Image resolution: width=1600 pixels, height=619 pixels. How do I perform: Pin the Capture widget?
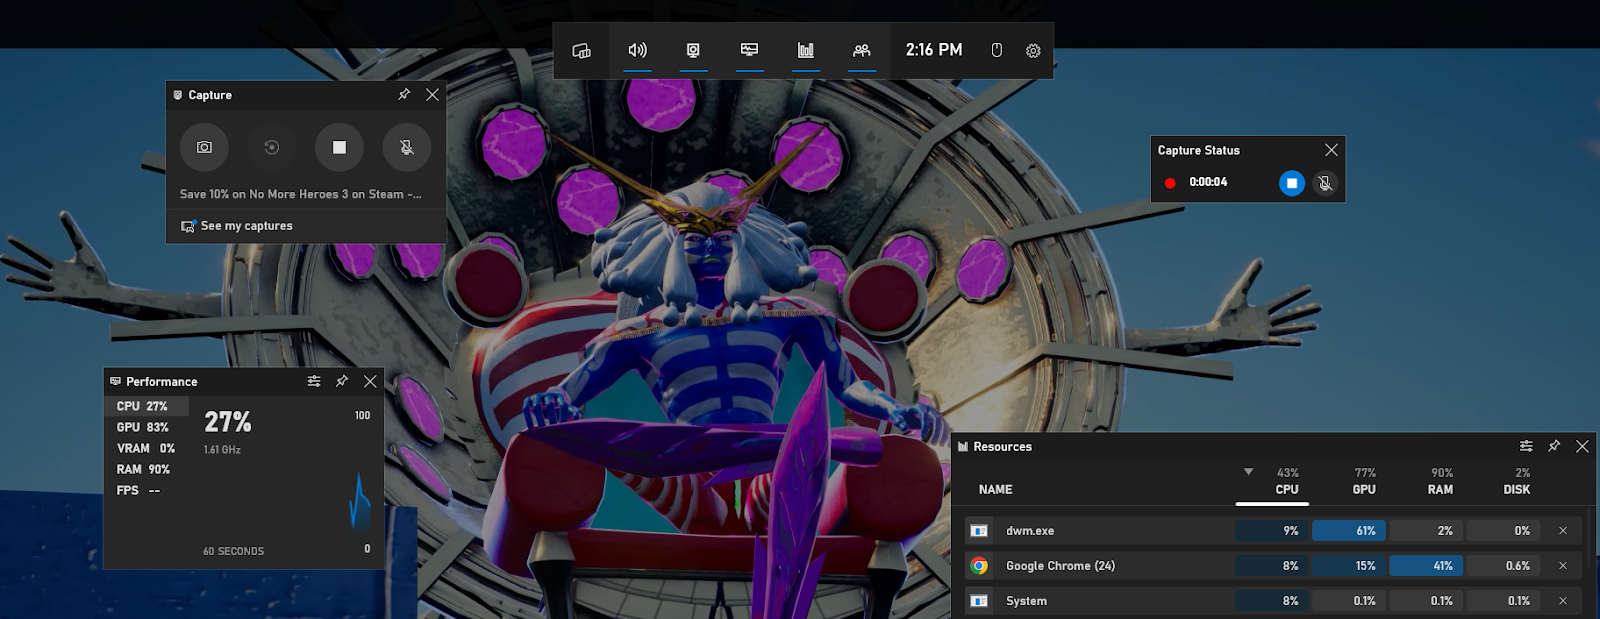click(404, 95)
